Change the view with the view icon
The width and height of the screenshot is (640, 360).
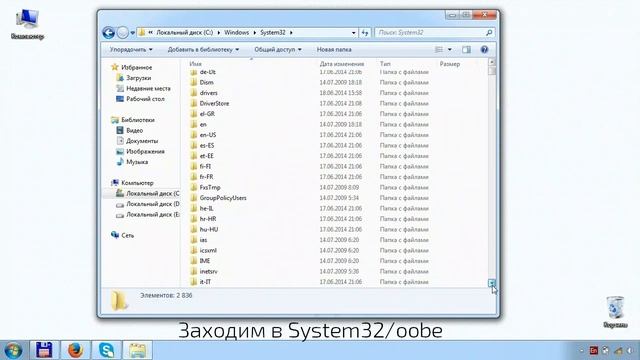(x=439, y=49)
